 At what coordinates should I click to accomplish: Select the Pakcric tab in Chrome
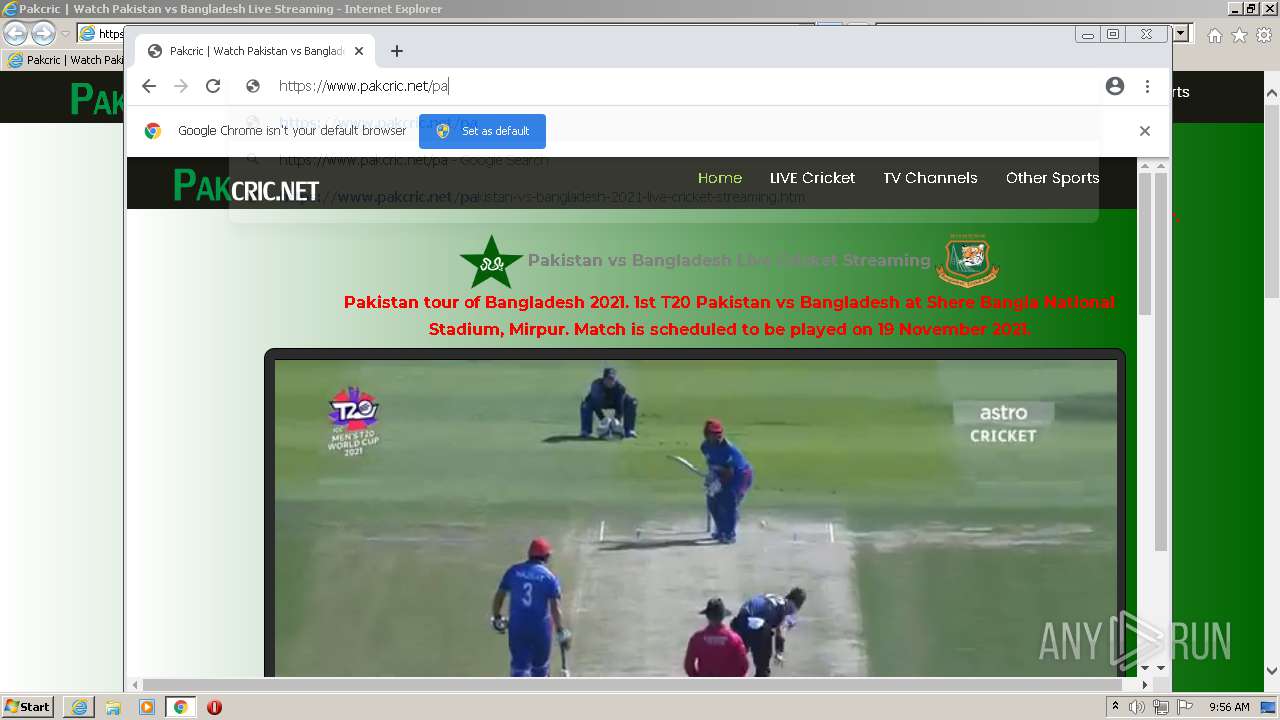[x=255, y=51]
